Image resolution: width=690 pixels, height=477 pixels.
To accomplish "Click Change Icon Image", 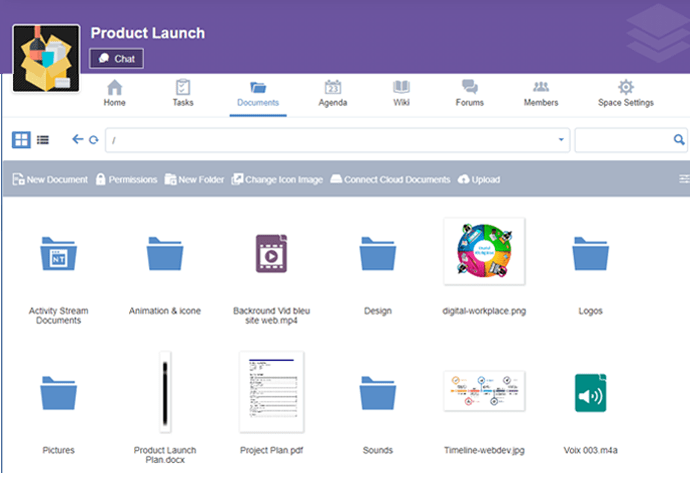I will [277, 180].
